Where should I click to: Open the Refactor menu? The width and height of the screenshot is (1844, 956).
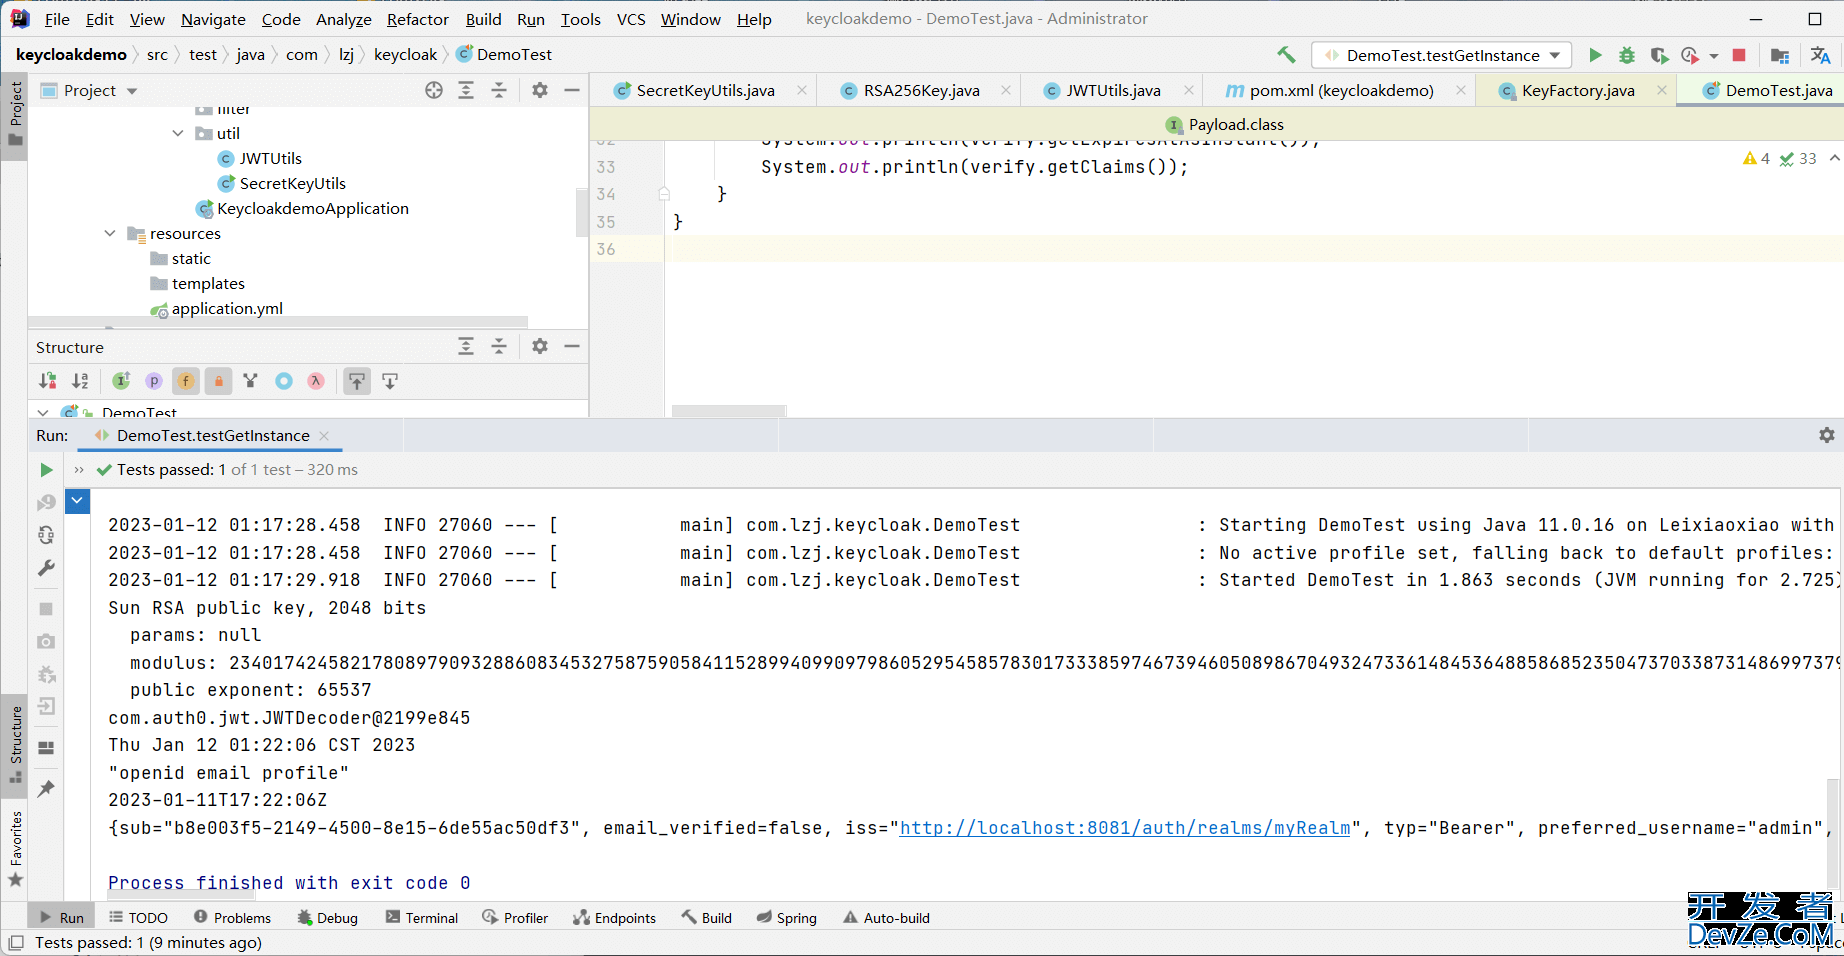point(417,19)
